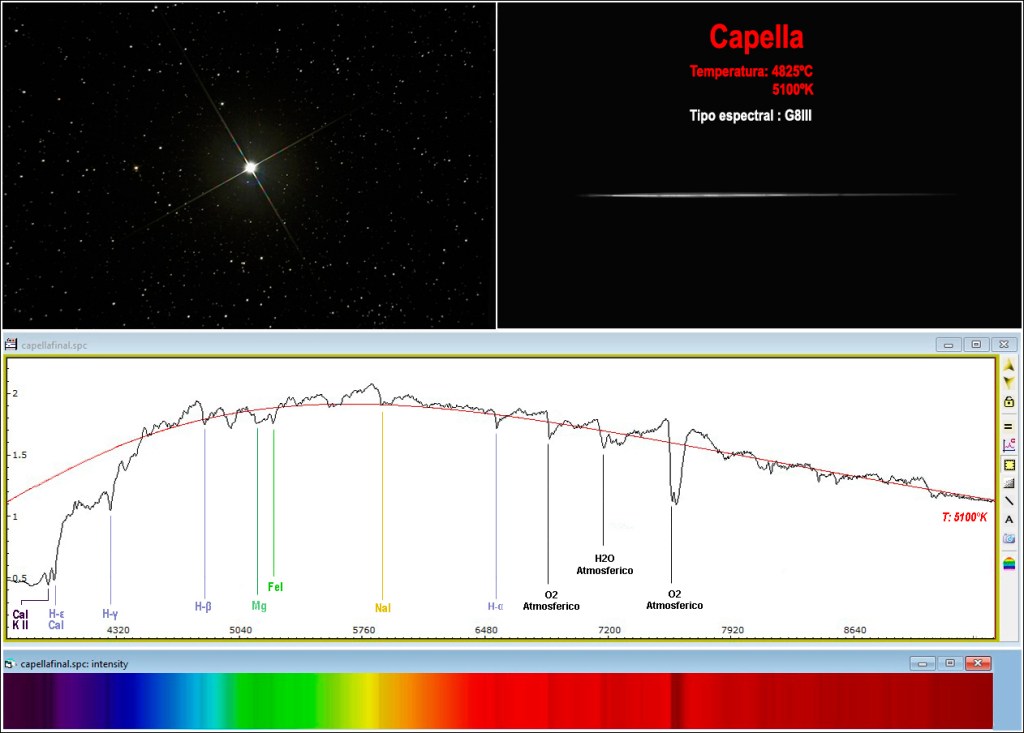This screenshot has height=733, width=1024.
Task: Show the rainbow spectrum colors icon
Action: [1009, 564]
